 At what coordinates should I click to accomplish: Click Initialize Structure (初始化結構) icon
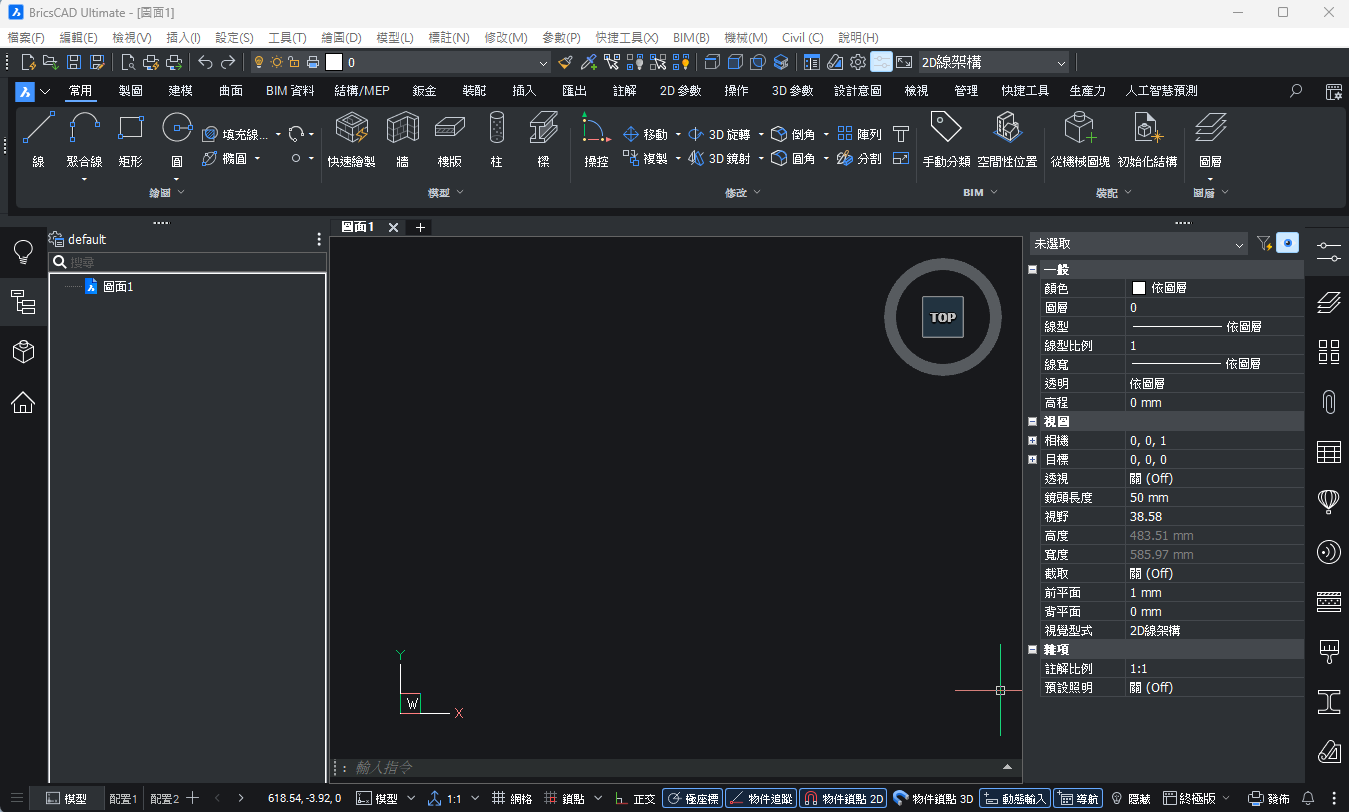pyautogui.click(x=1147, y=140)
